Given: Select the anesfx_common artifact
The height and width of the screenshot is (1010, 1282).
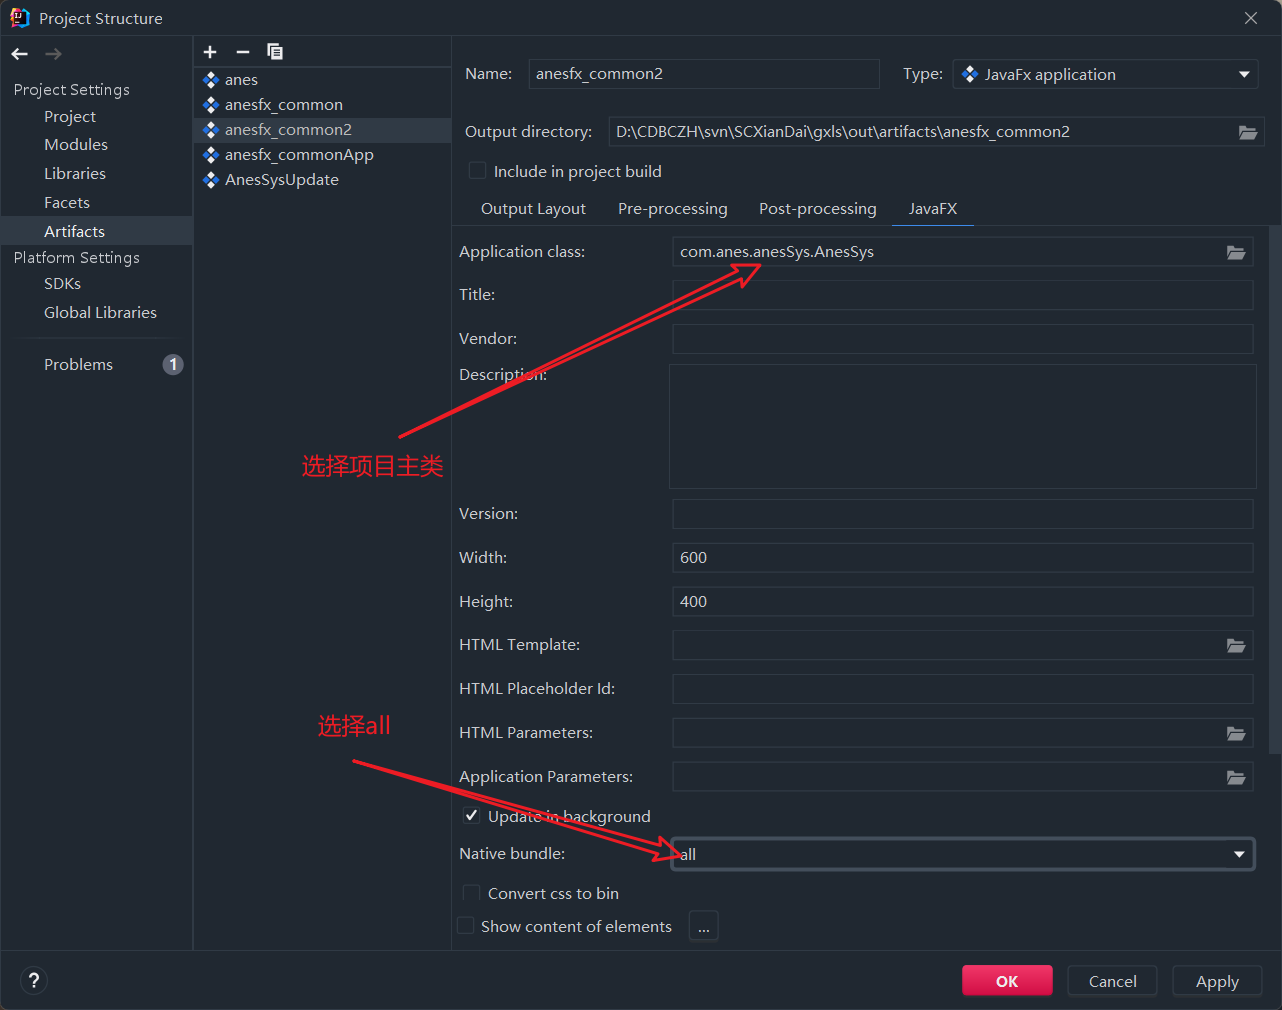Looking at the screenshot, I should [321, 105].
